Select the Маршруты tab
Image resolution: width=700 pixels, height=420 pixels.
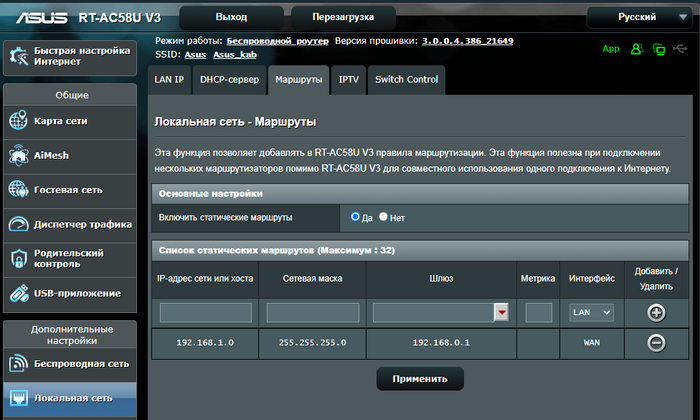click(x=299, y=80)
